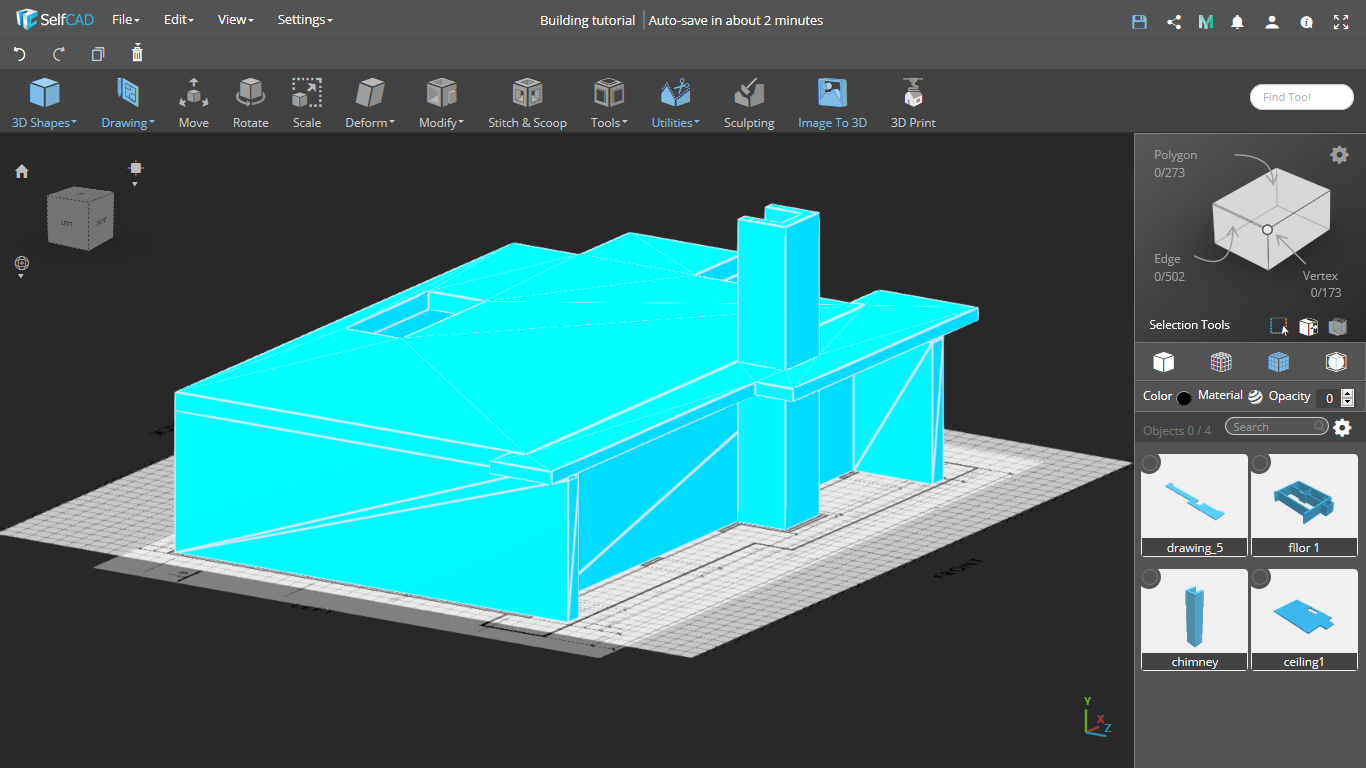This screenshot has height=768, width=1366.
Task: Activate the cube selection tool icon
Action: tap(1308, 326)
